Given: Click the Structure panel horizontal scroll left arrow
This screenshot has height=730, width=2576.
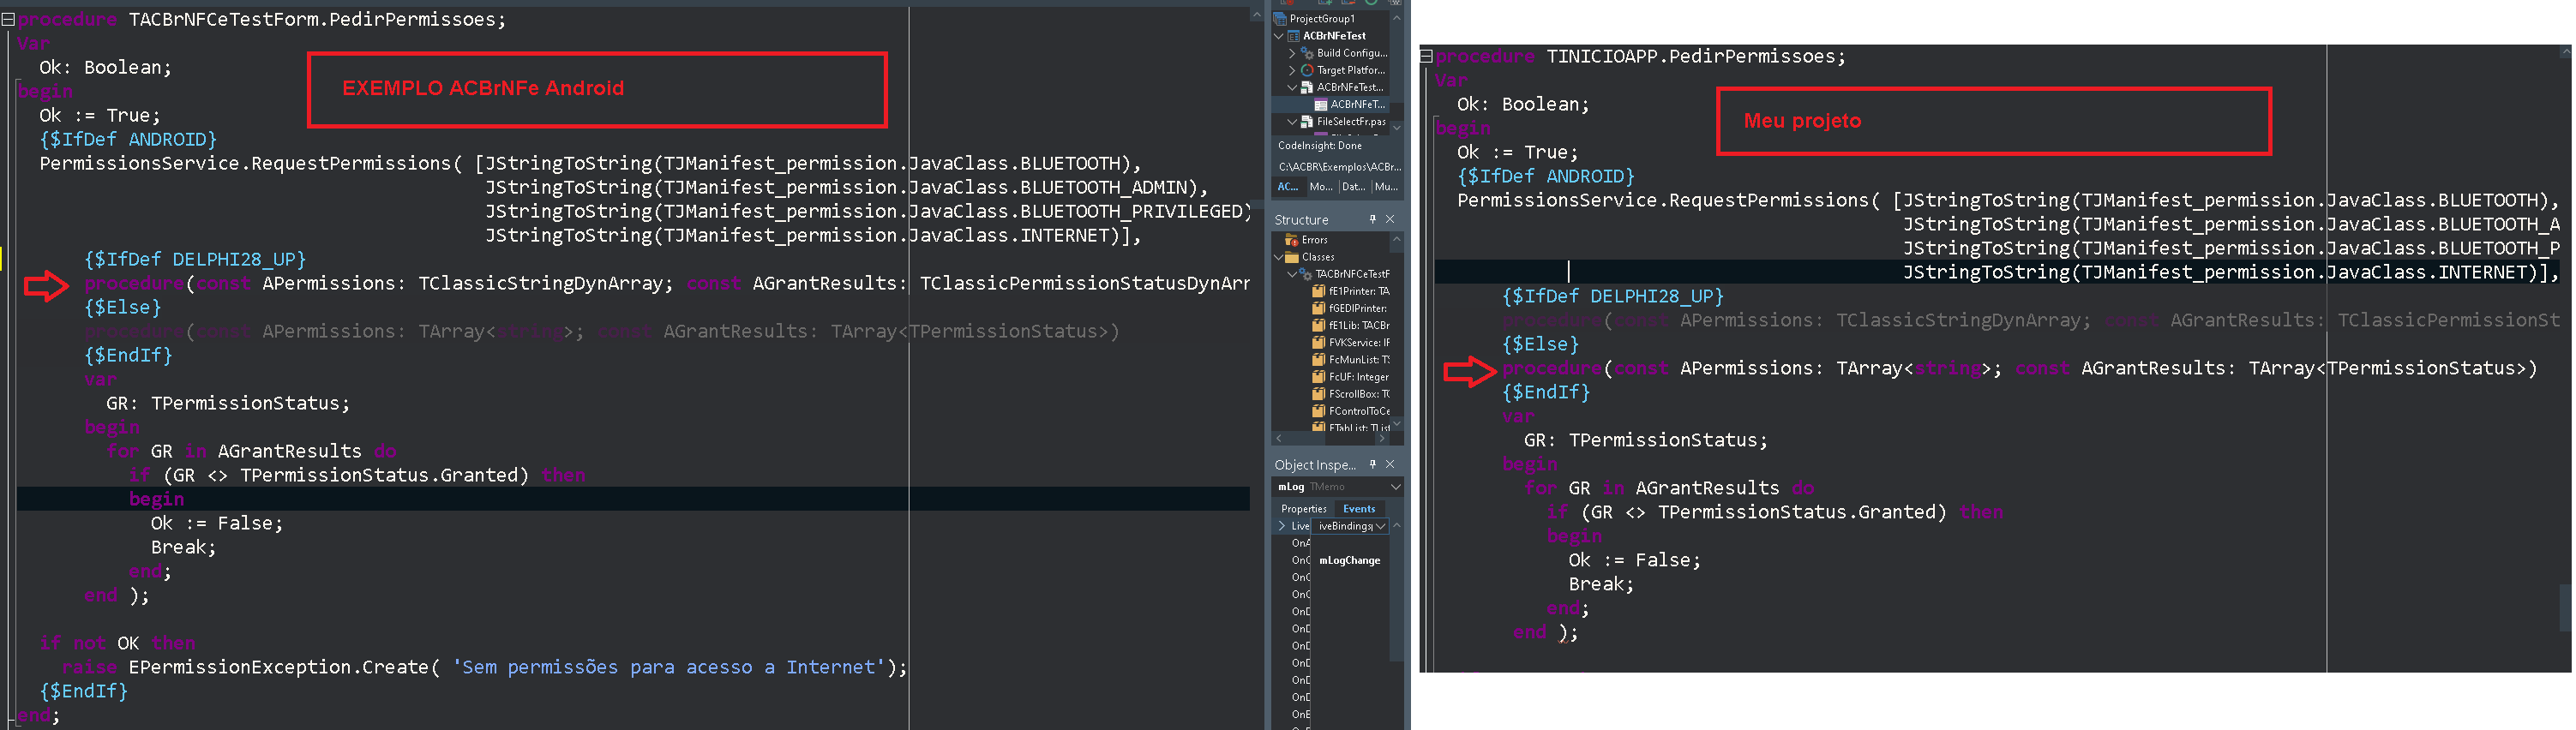Looking at the screenshot, I should (x=1279, y=438).
